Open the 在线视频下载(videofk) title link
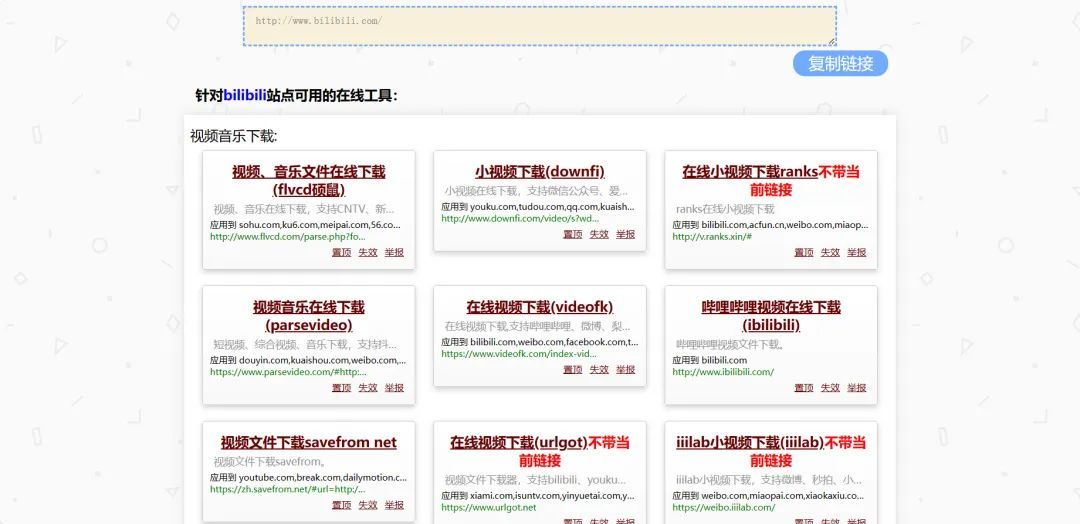 pyautogui.click(x=539, y=306)
